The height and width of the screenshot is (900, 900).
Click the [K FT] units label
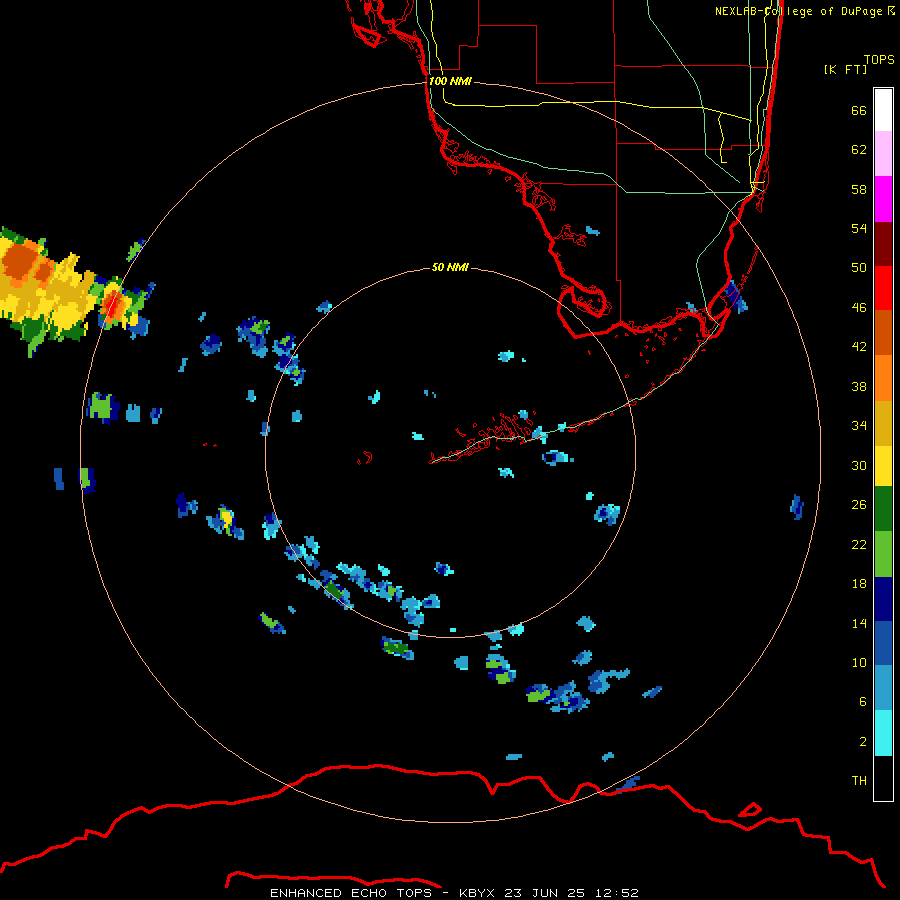845,69
